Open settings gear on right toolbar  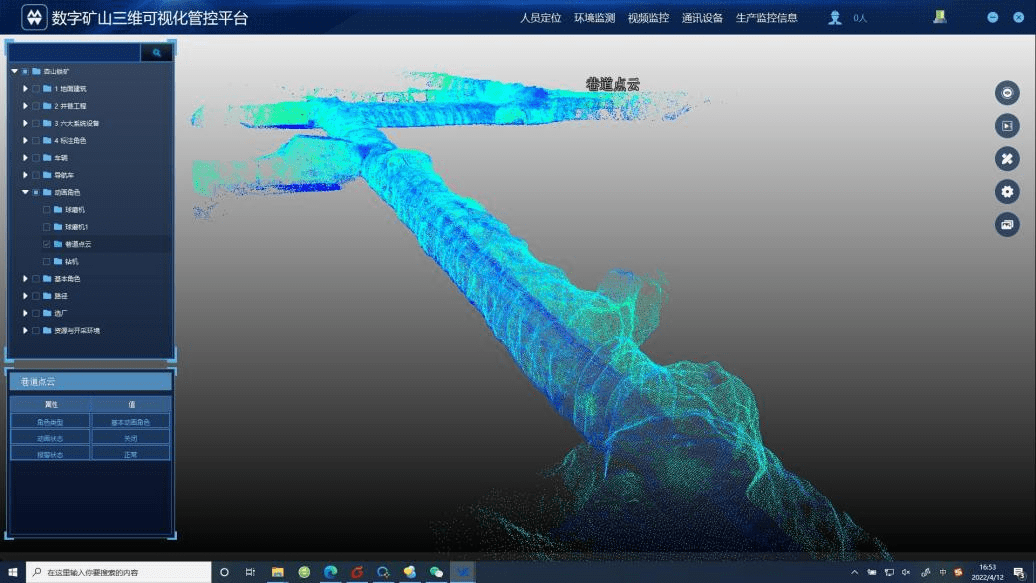click(x=1007, y=191)
